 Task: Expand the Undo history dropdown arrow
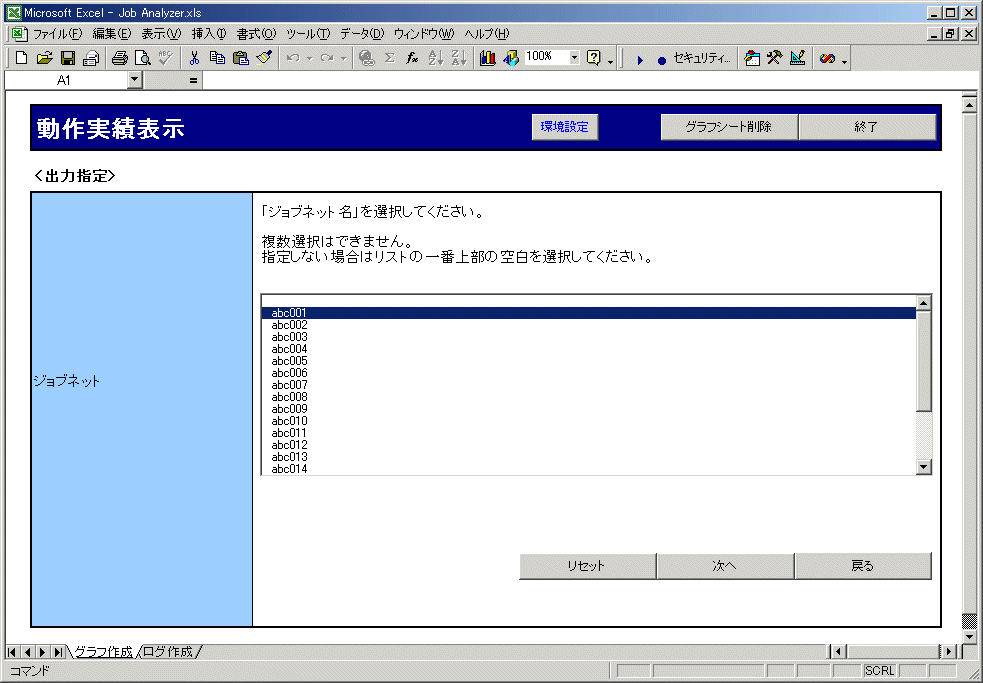[x=309, y=58]
